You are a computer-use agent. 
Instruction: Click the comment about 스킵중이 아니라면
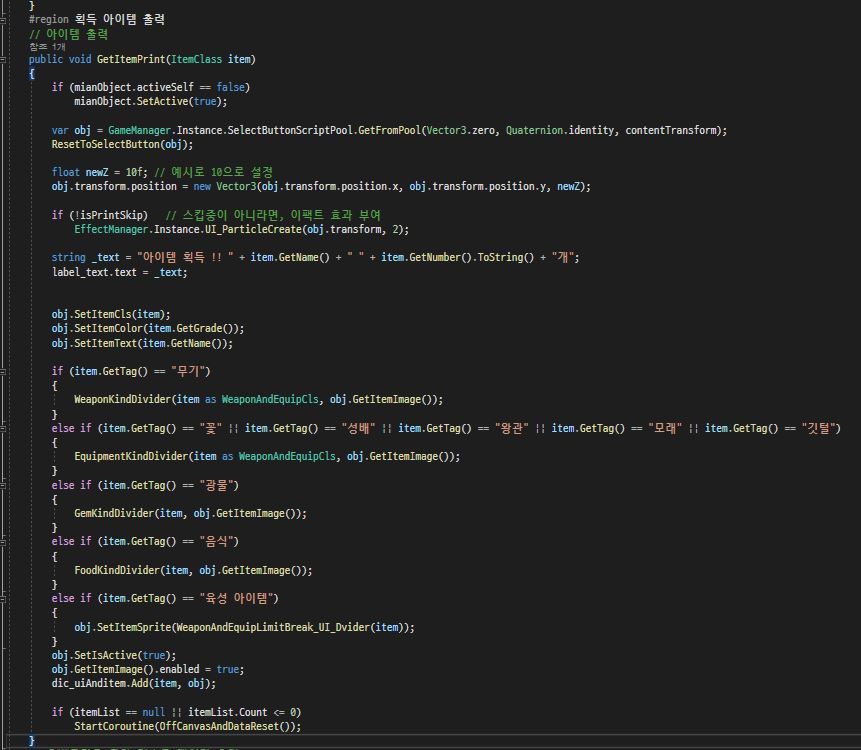click(x=273, y=215)
